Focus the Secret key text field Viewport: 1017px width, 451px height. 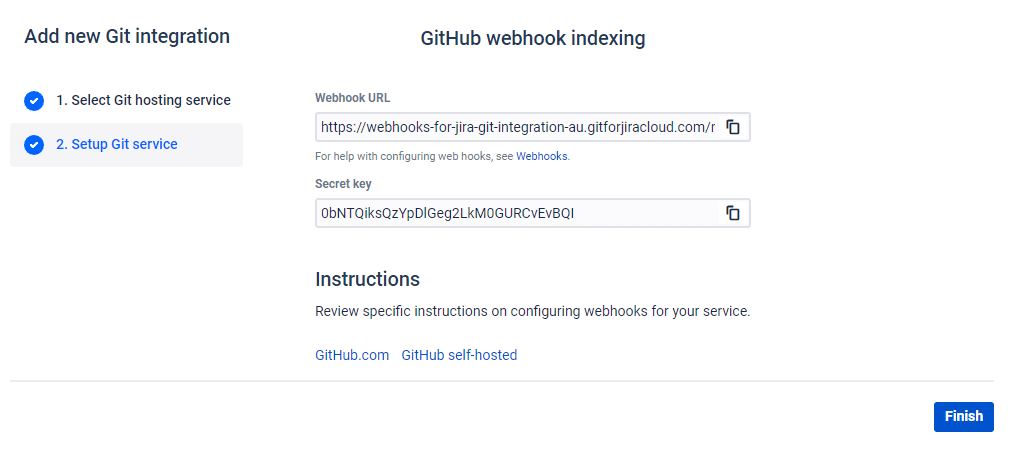(x=517, y=213)
